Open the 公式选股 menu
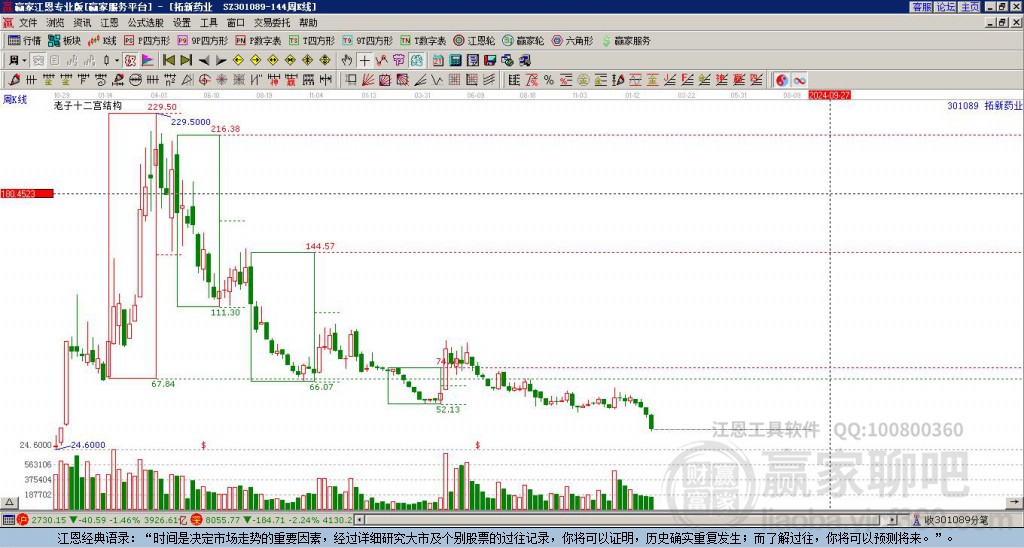The height and width of the screenshot is (548, 1024). tap(145, 23)
